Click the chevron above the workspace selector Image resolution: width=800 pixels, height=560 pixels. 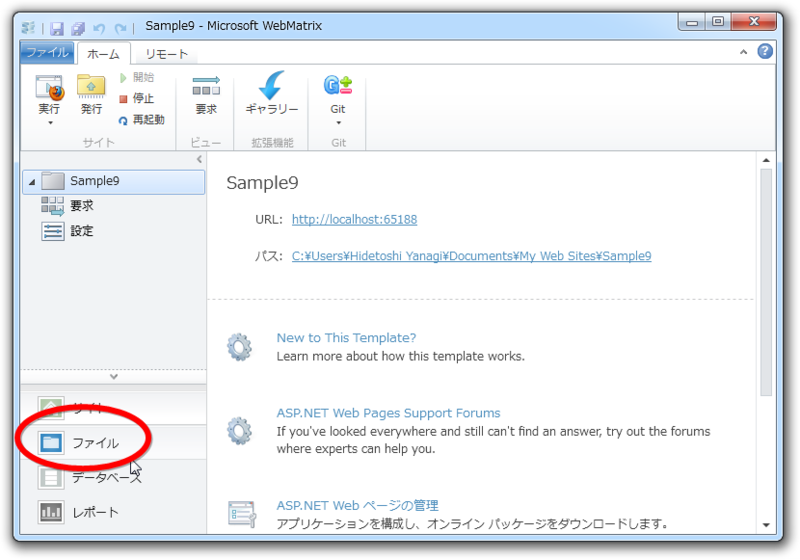[x=114, y=376]
